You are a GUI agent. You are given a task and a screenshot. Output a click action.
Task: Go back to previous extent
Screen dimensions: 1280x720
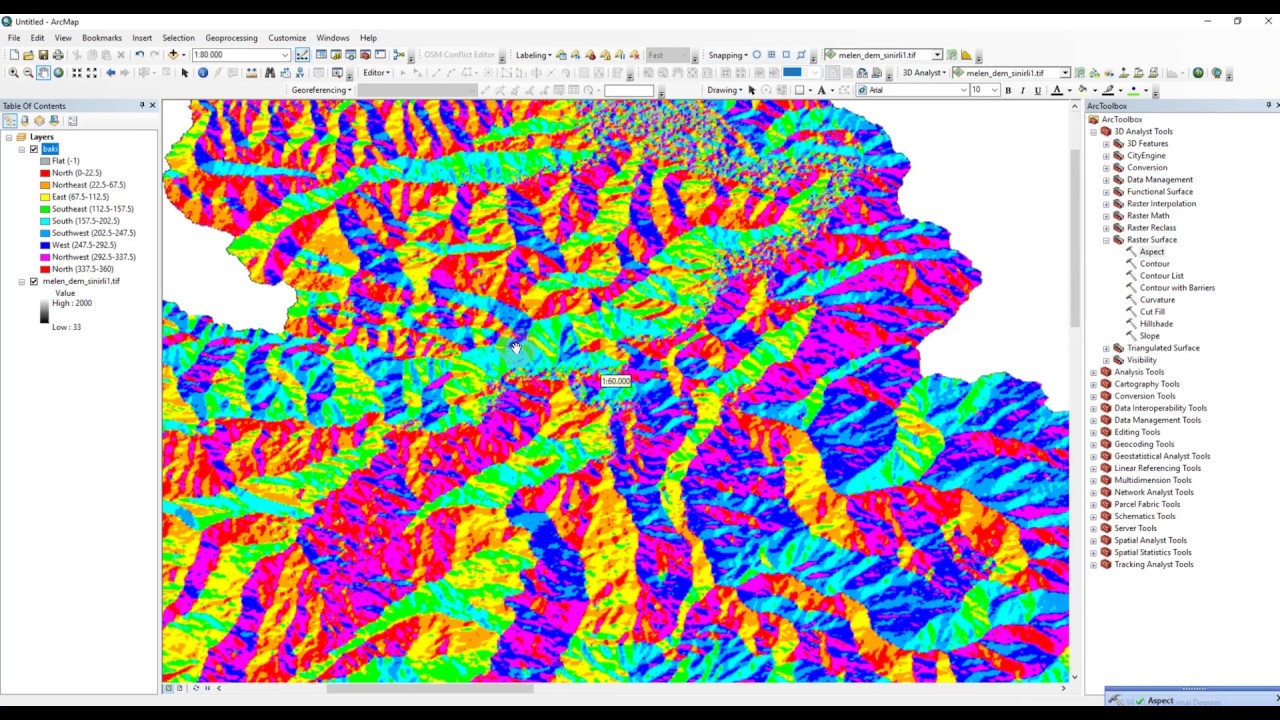pos(110,73)
